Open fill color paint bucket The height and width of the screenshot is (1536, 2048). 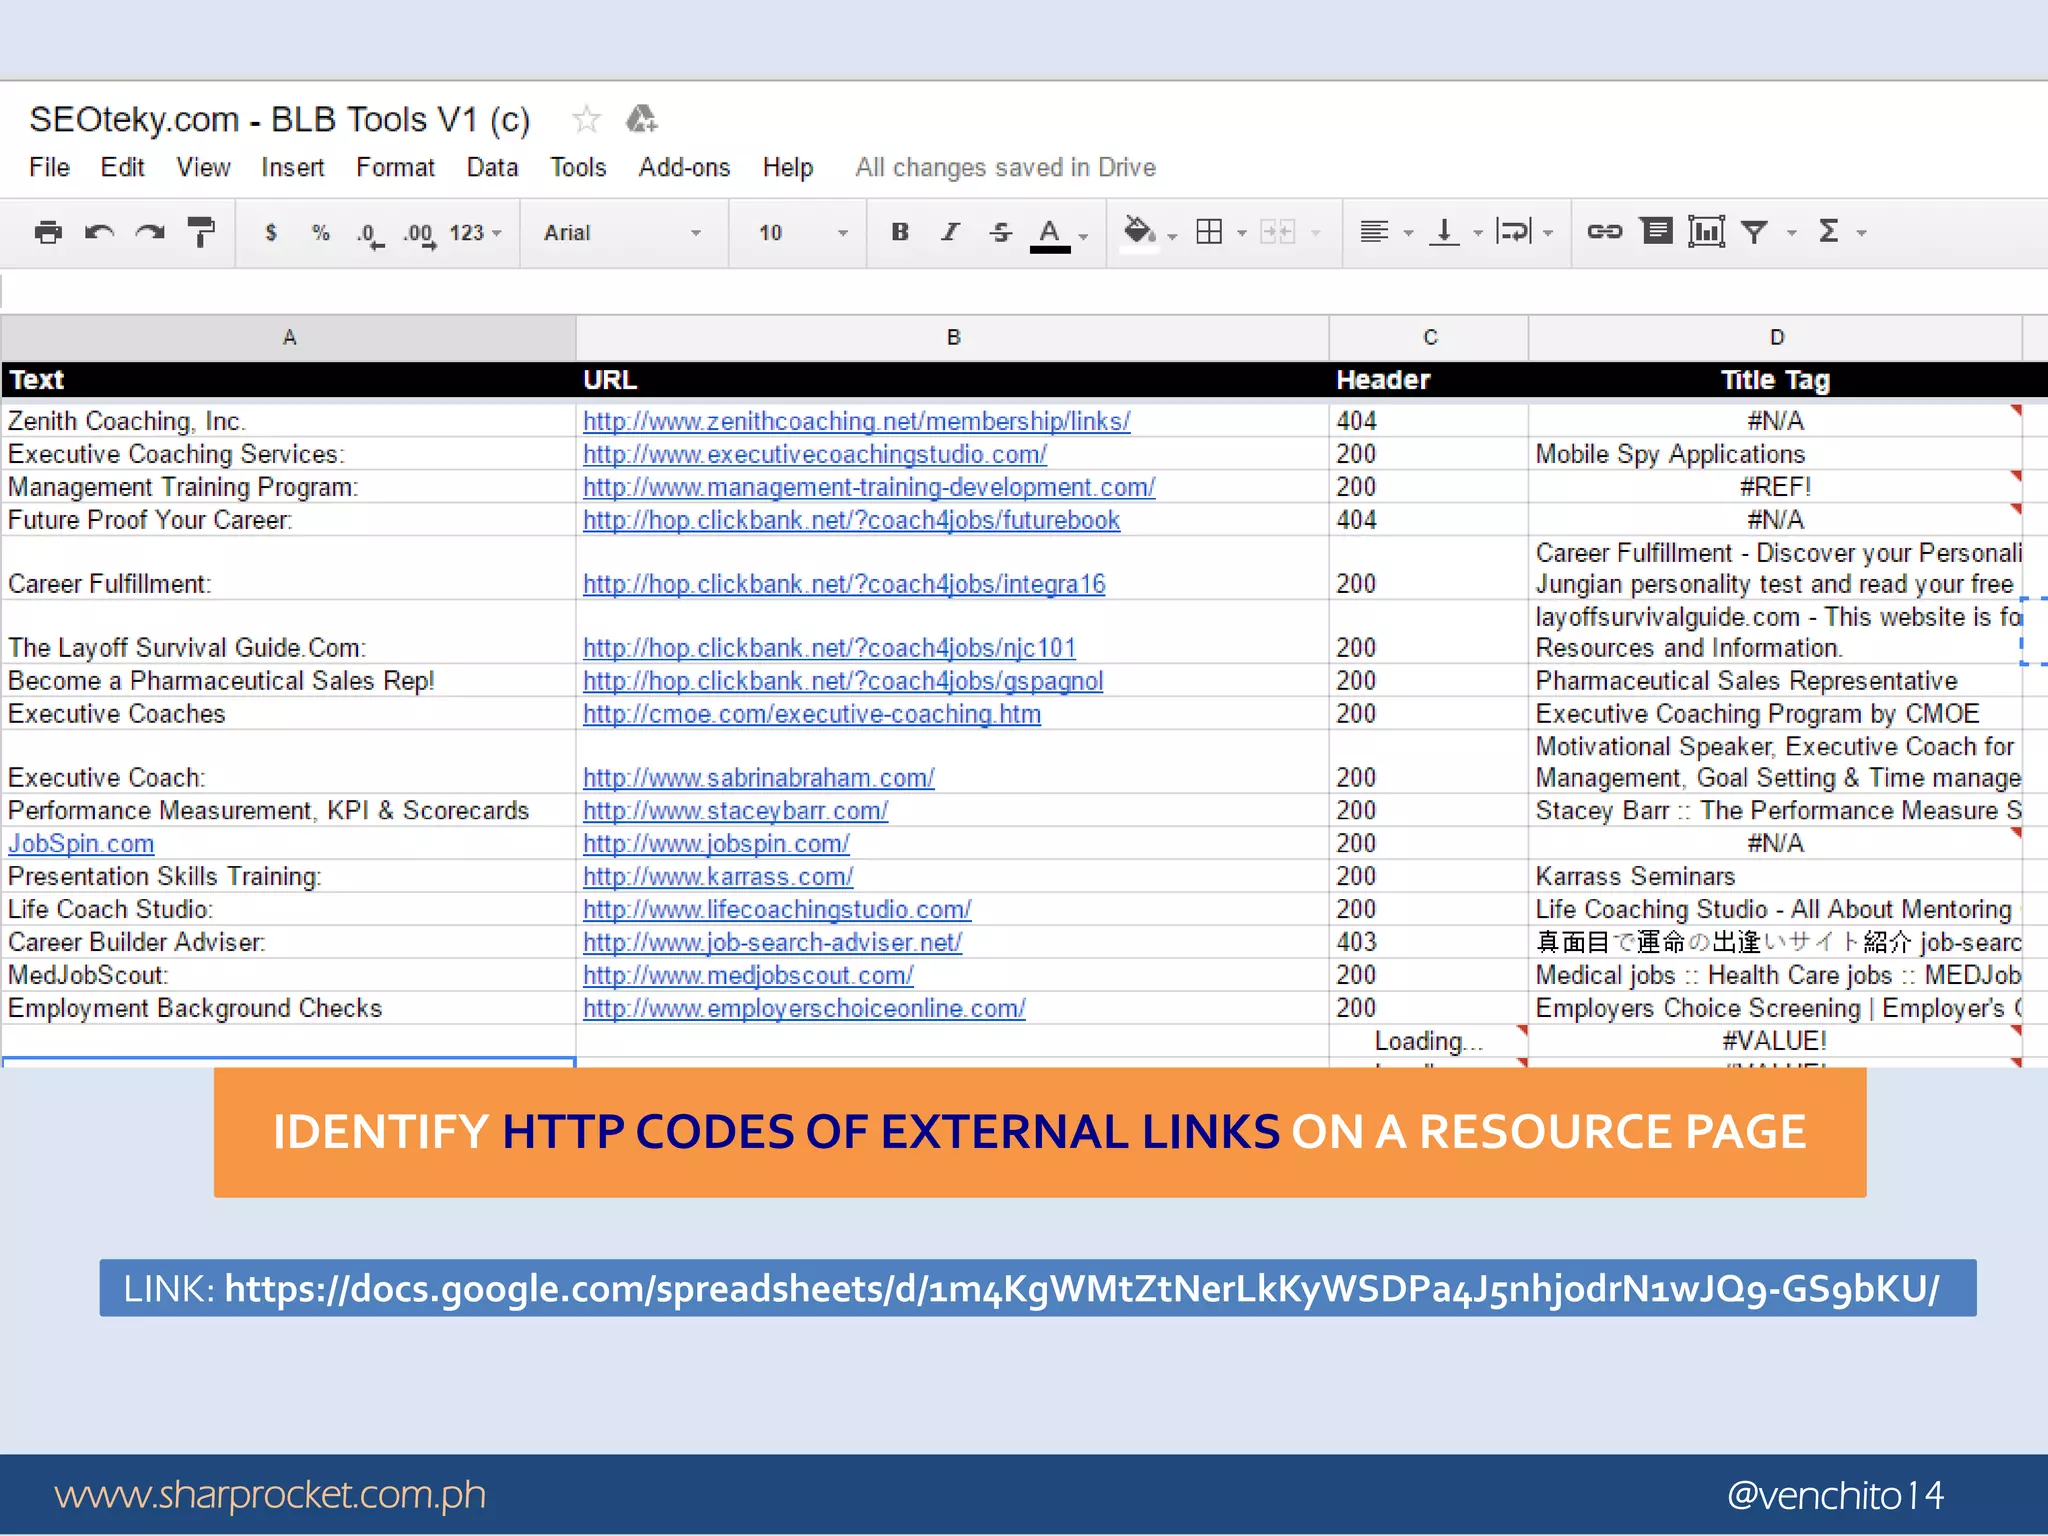click(1139, 232)
